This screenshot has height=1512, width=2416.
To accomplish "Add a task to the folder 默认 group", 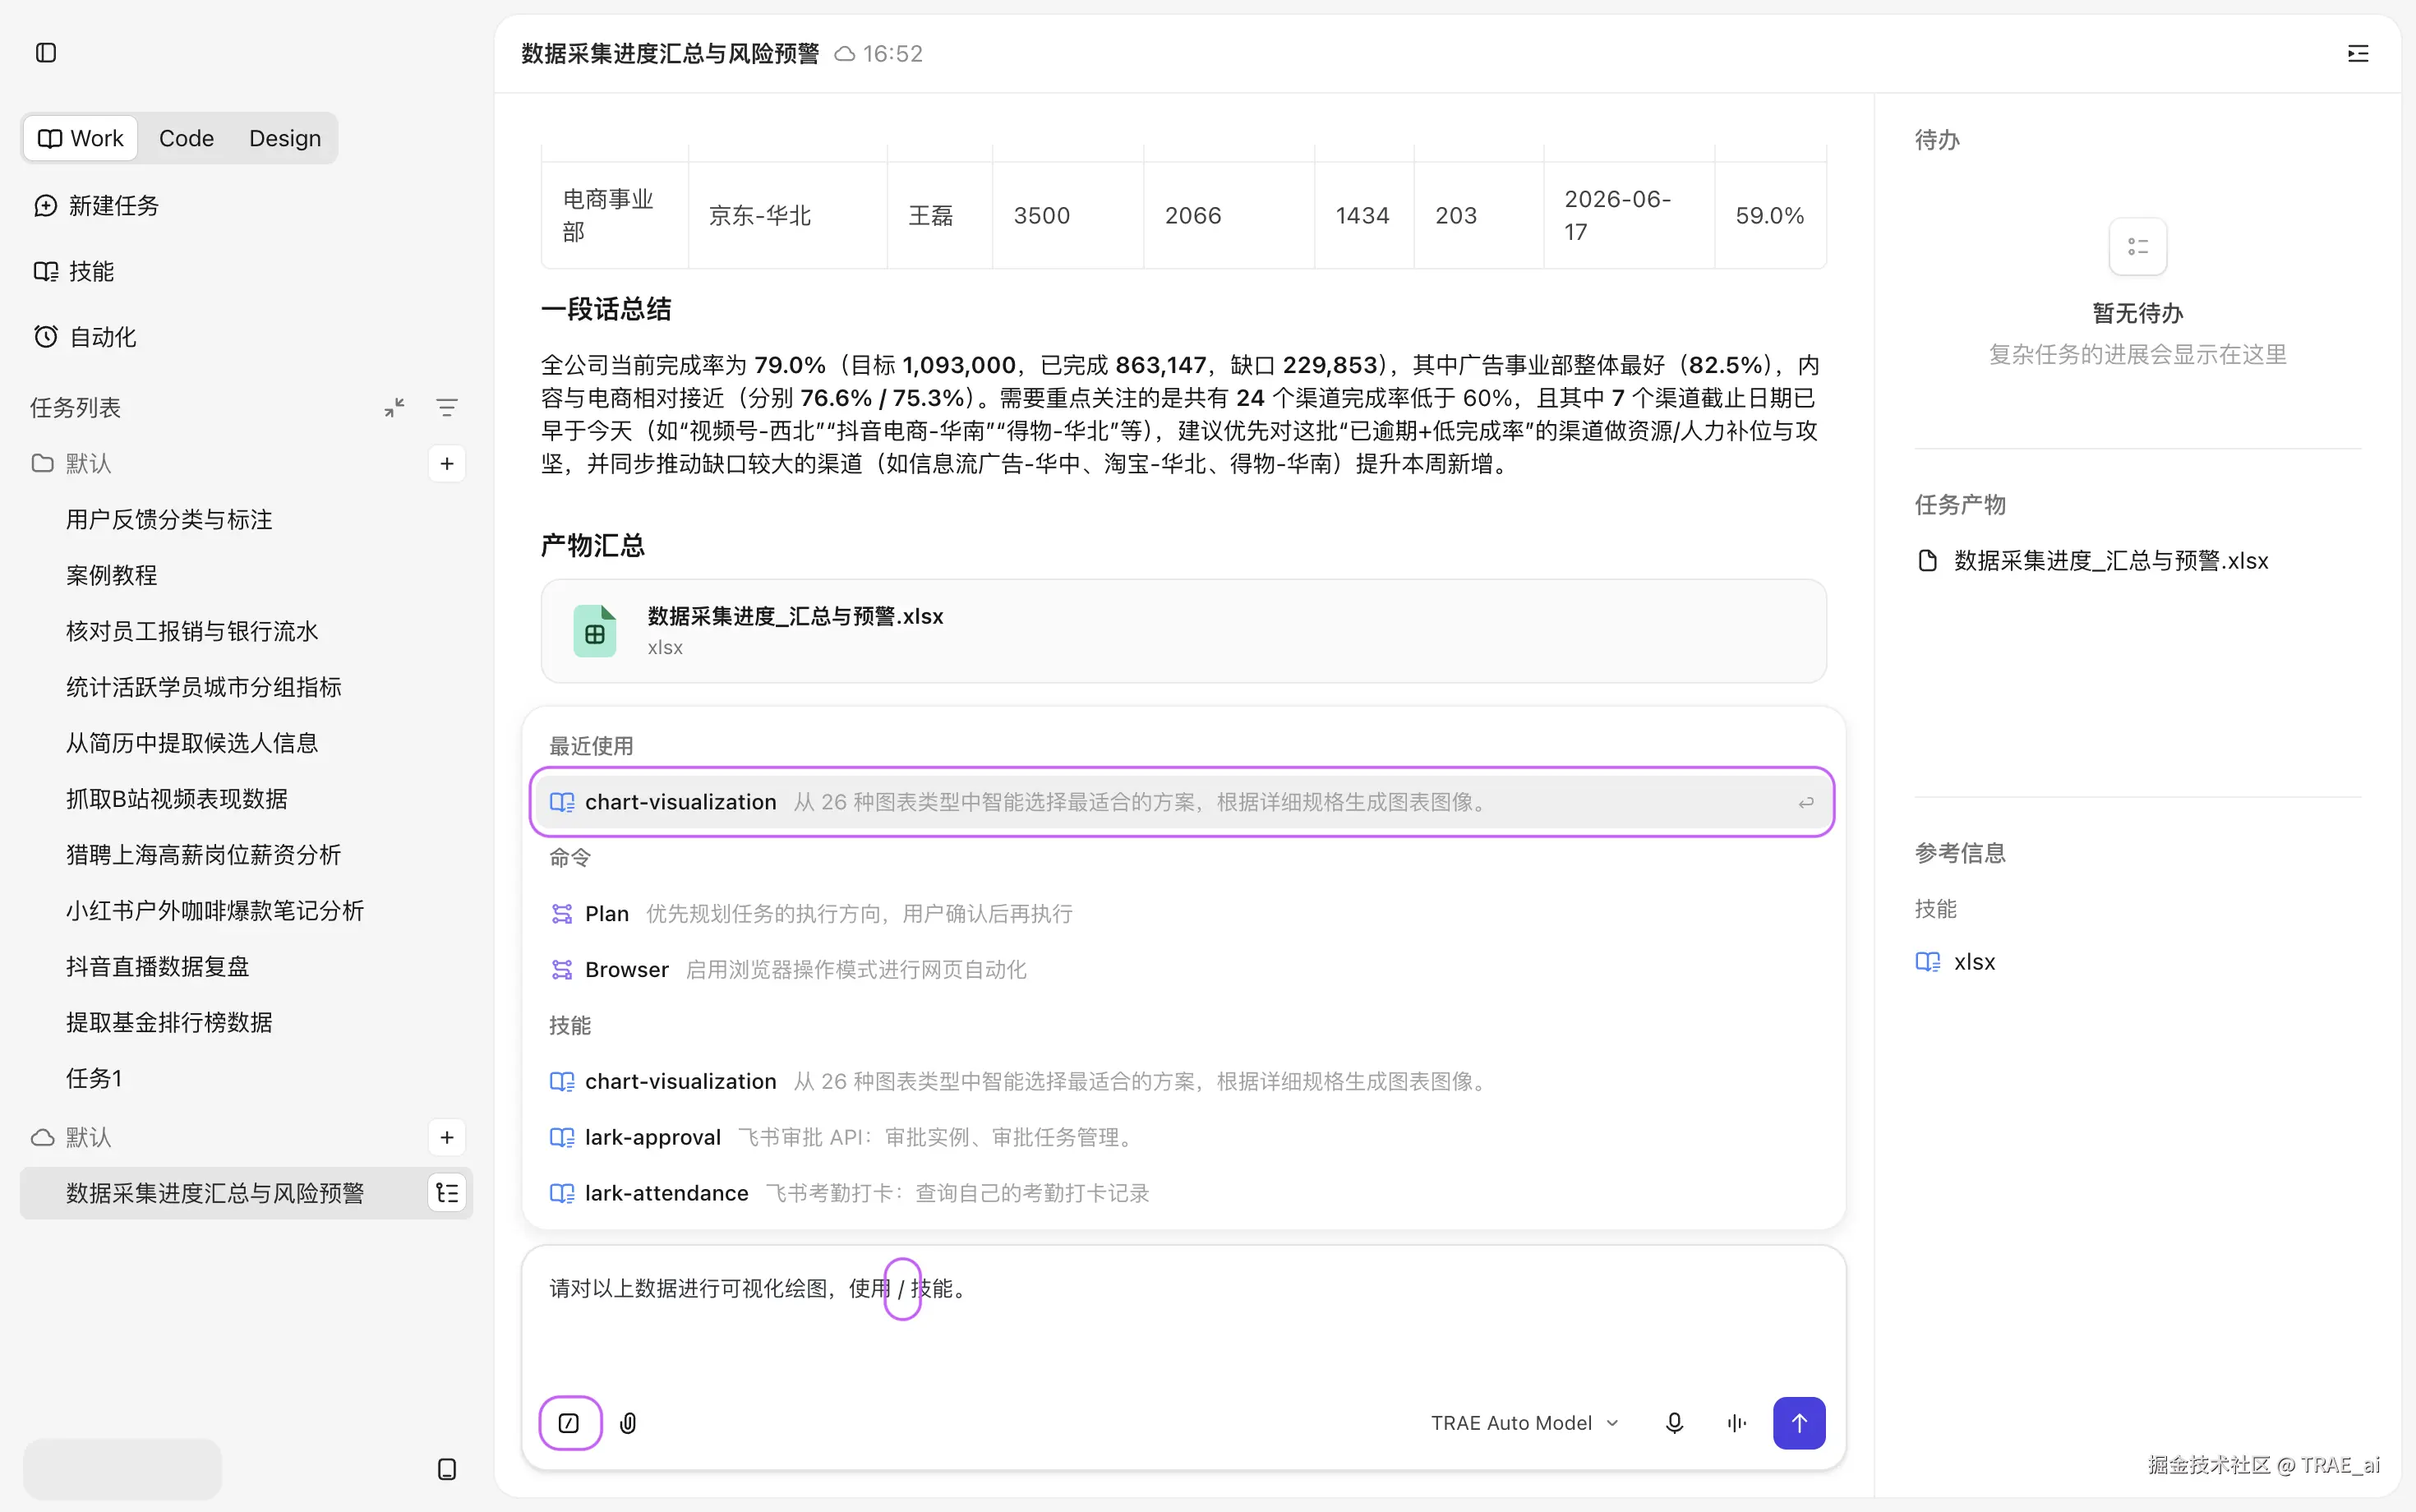I will point(447,463).
